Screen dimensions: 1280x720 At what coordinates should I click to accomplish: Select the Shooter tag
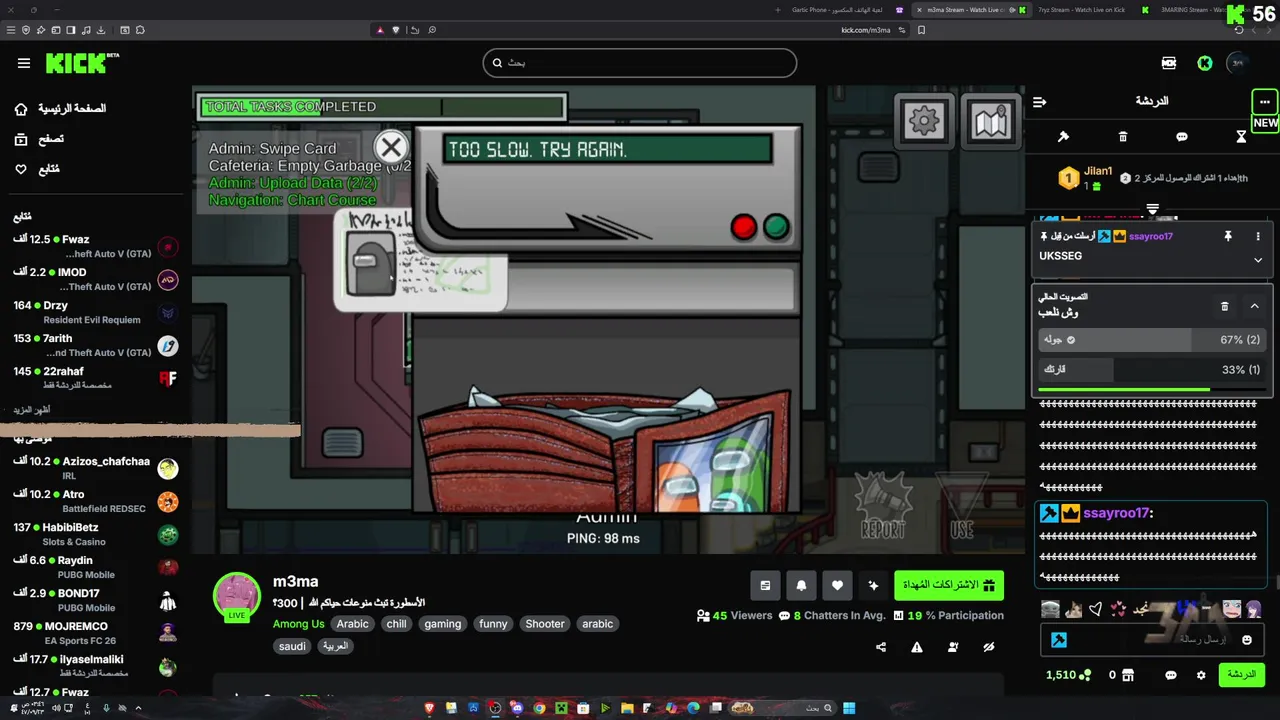(x=545, y=624)
